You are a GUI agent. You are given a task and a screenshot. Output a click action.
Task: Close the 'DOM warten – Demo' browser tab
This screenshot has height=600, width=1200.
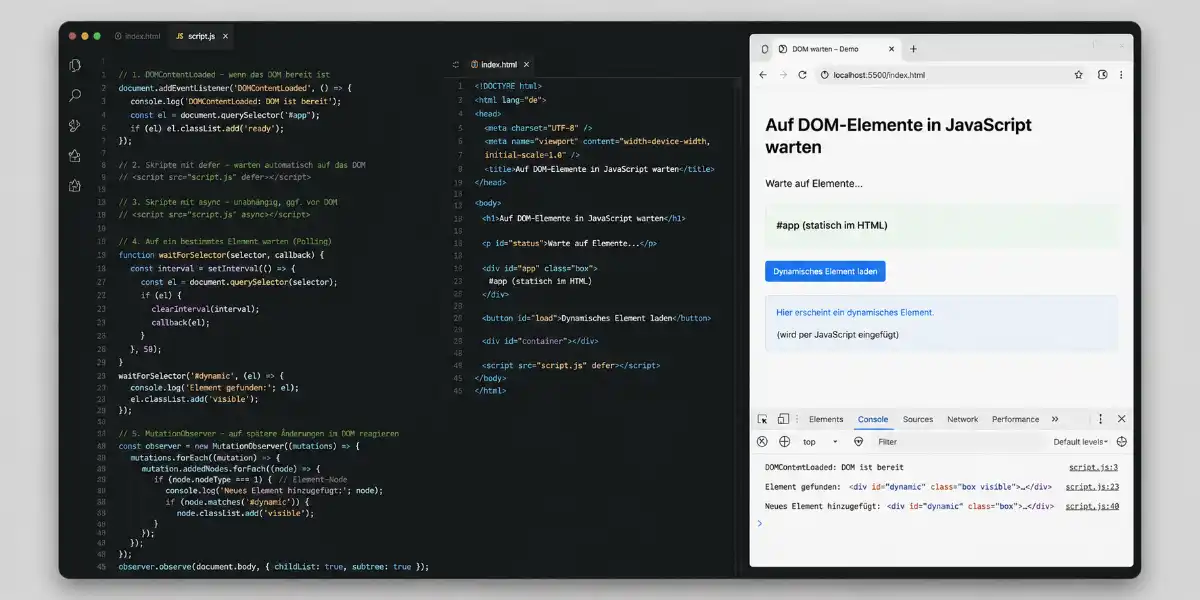(x=890, y=49)
